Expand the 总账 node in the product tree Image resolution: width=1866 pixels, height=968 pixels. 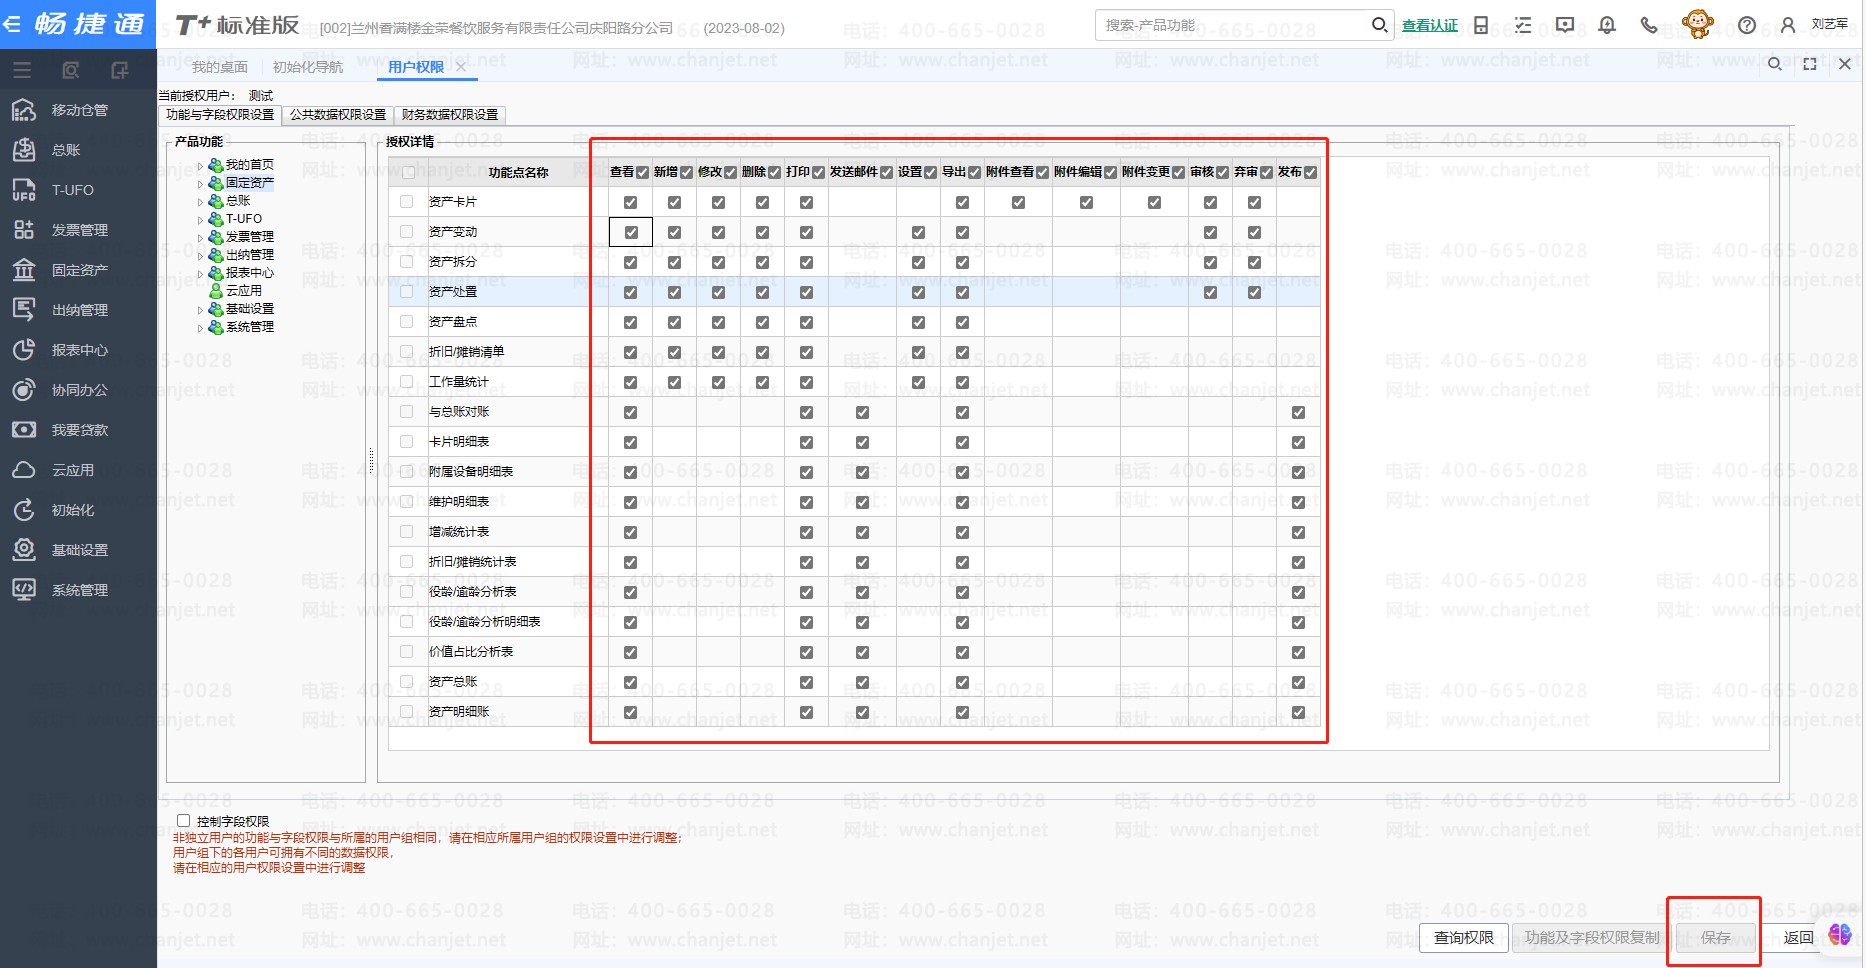201,201
